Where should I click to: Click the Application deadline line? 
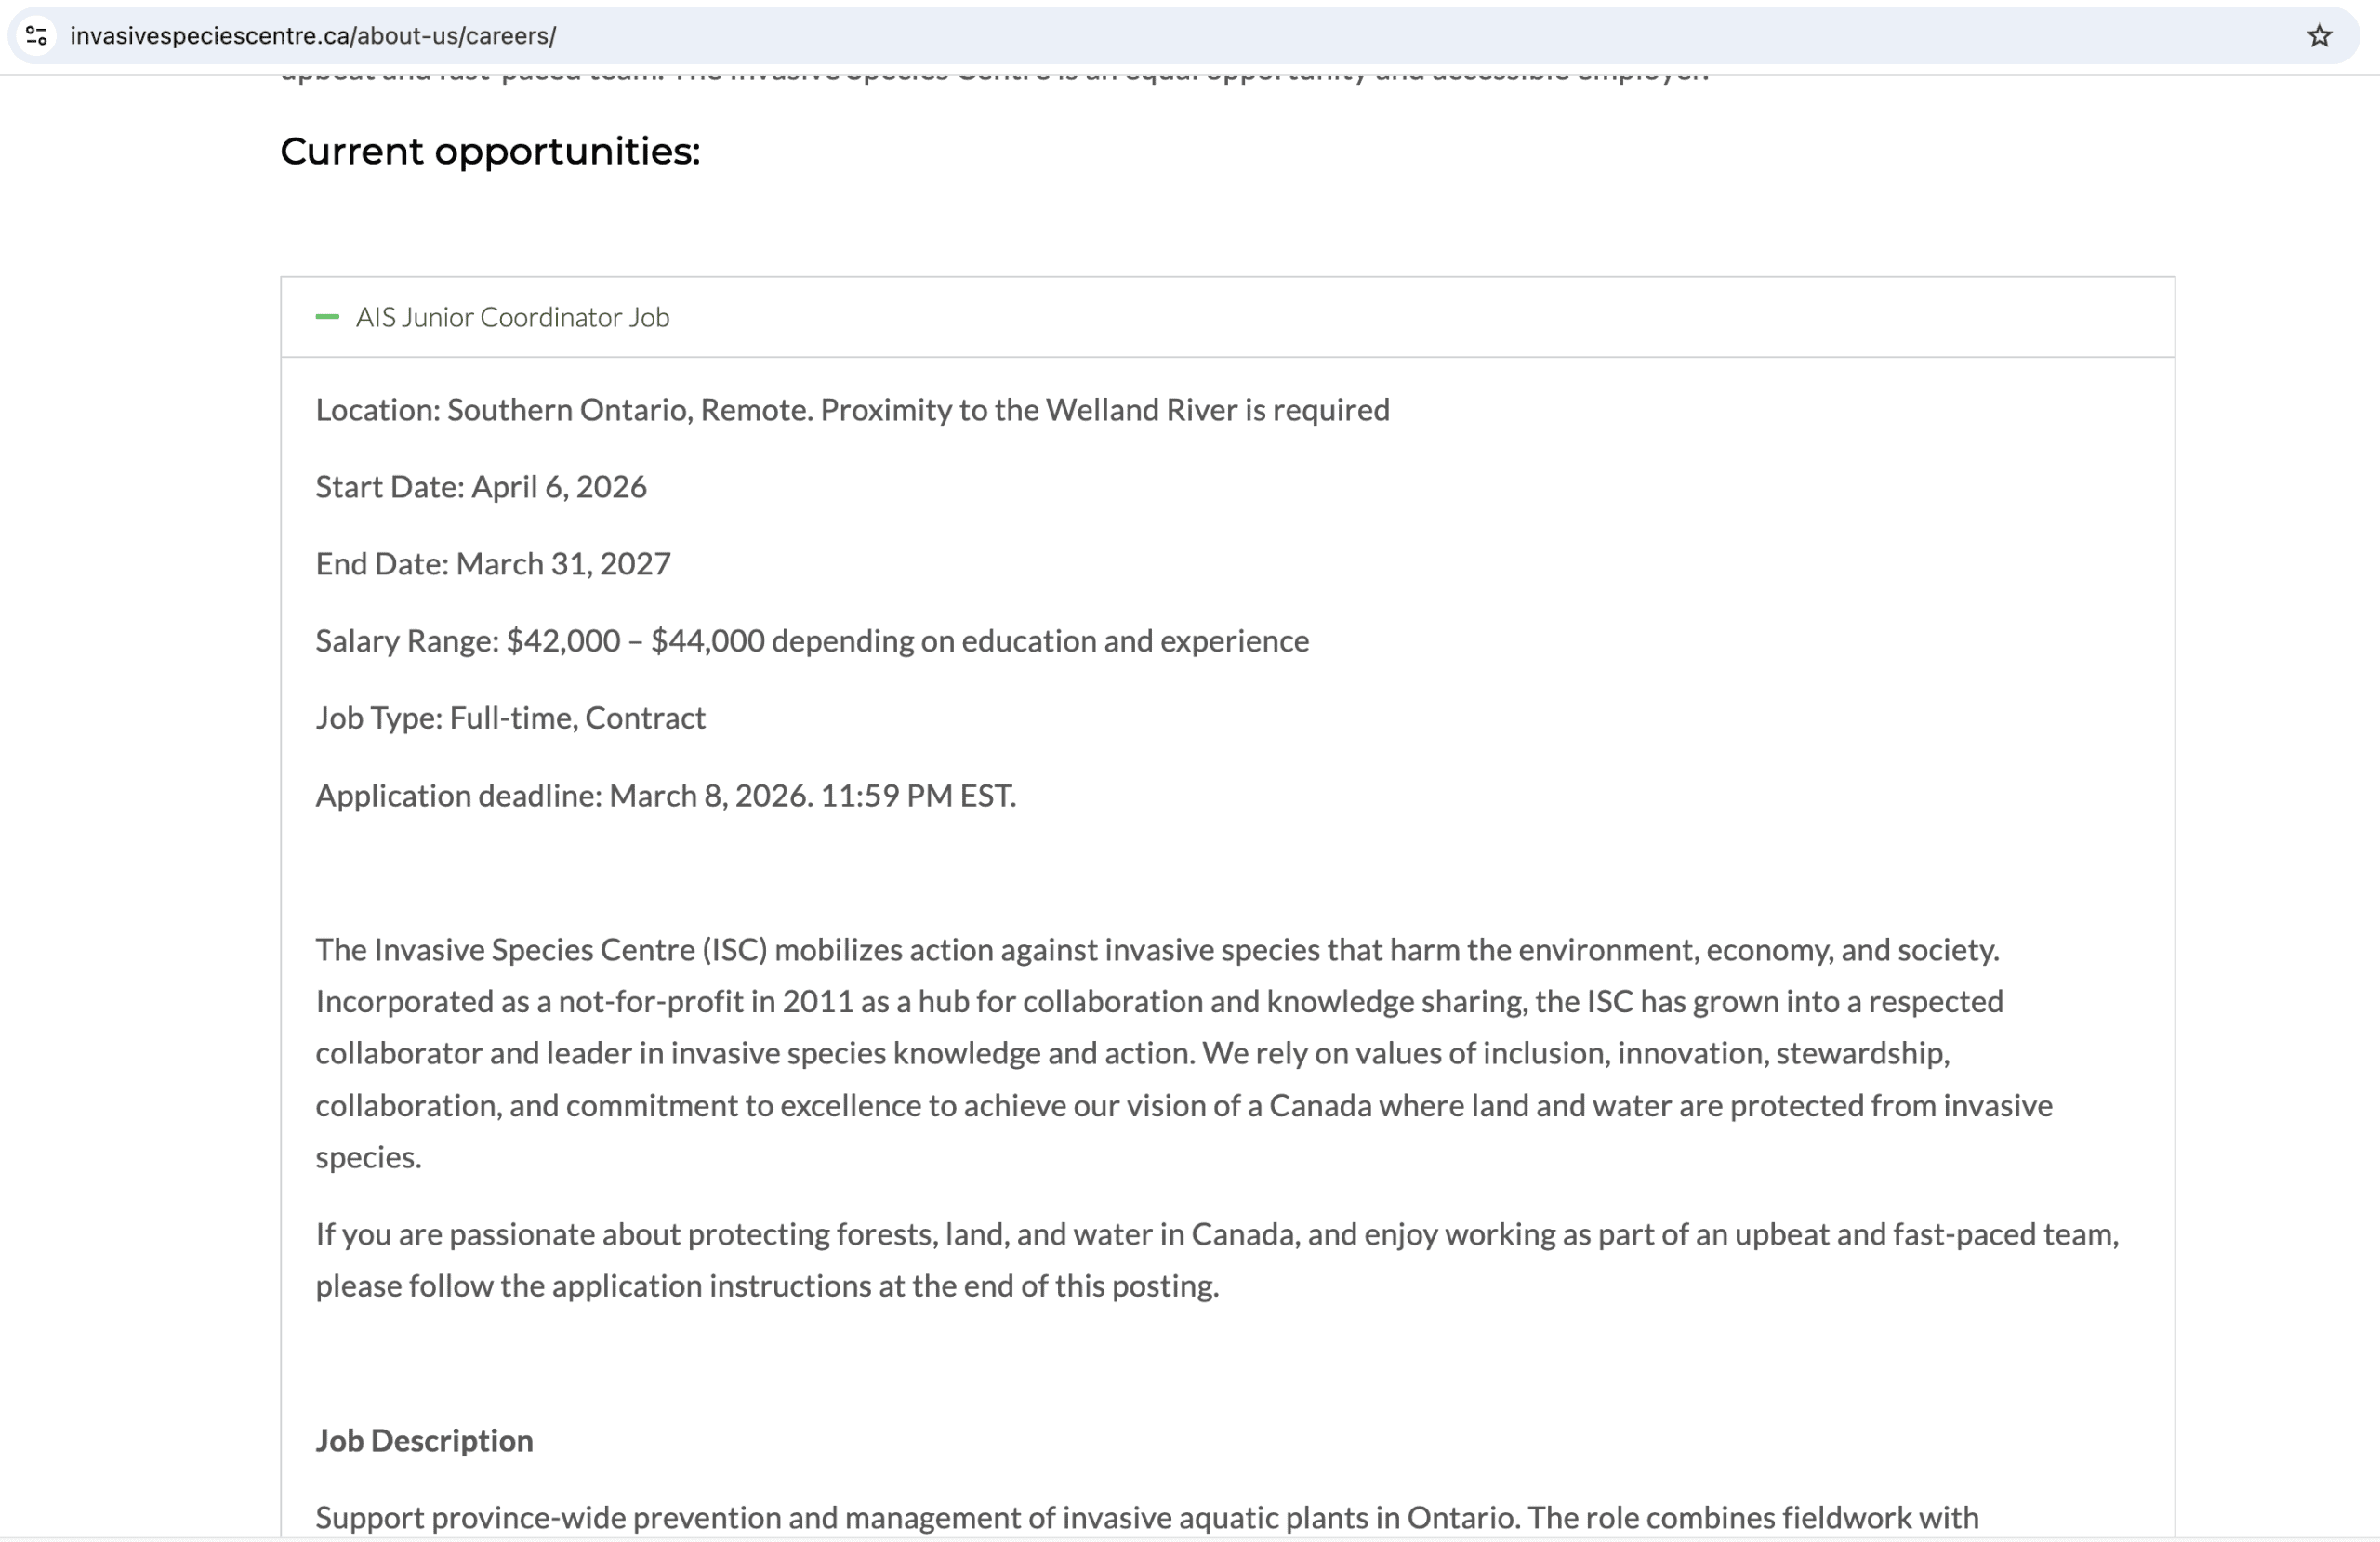point(665,796)
